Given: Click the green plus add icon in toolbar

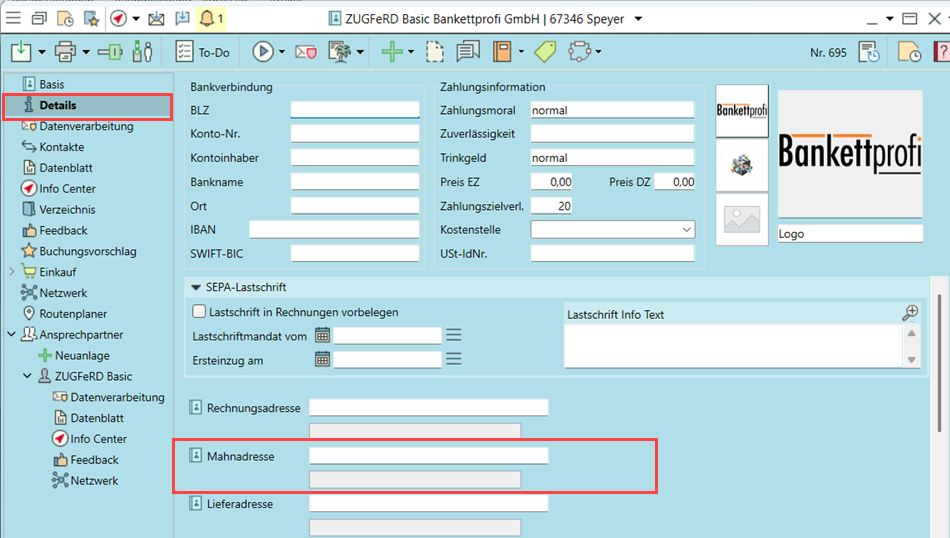Looking at the screenshot, I should (392, 51).
